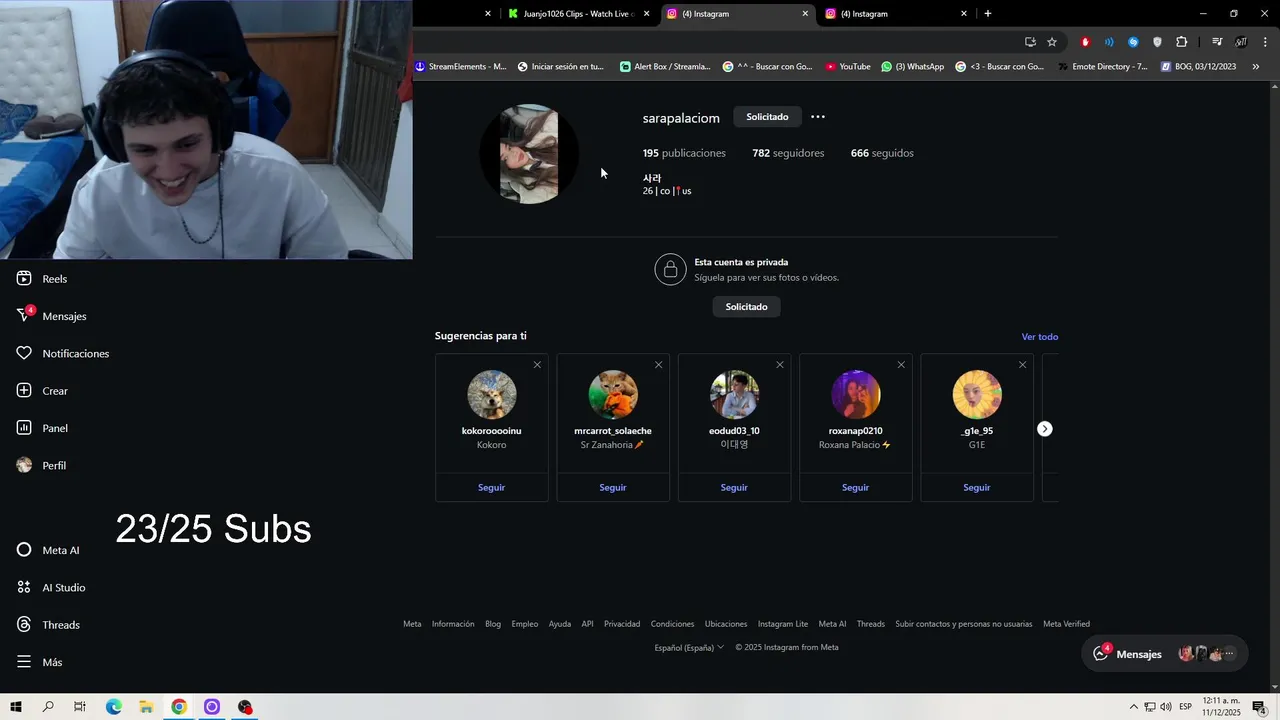
Task: Open Windows taskbar search
Action: point(48,707)
